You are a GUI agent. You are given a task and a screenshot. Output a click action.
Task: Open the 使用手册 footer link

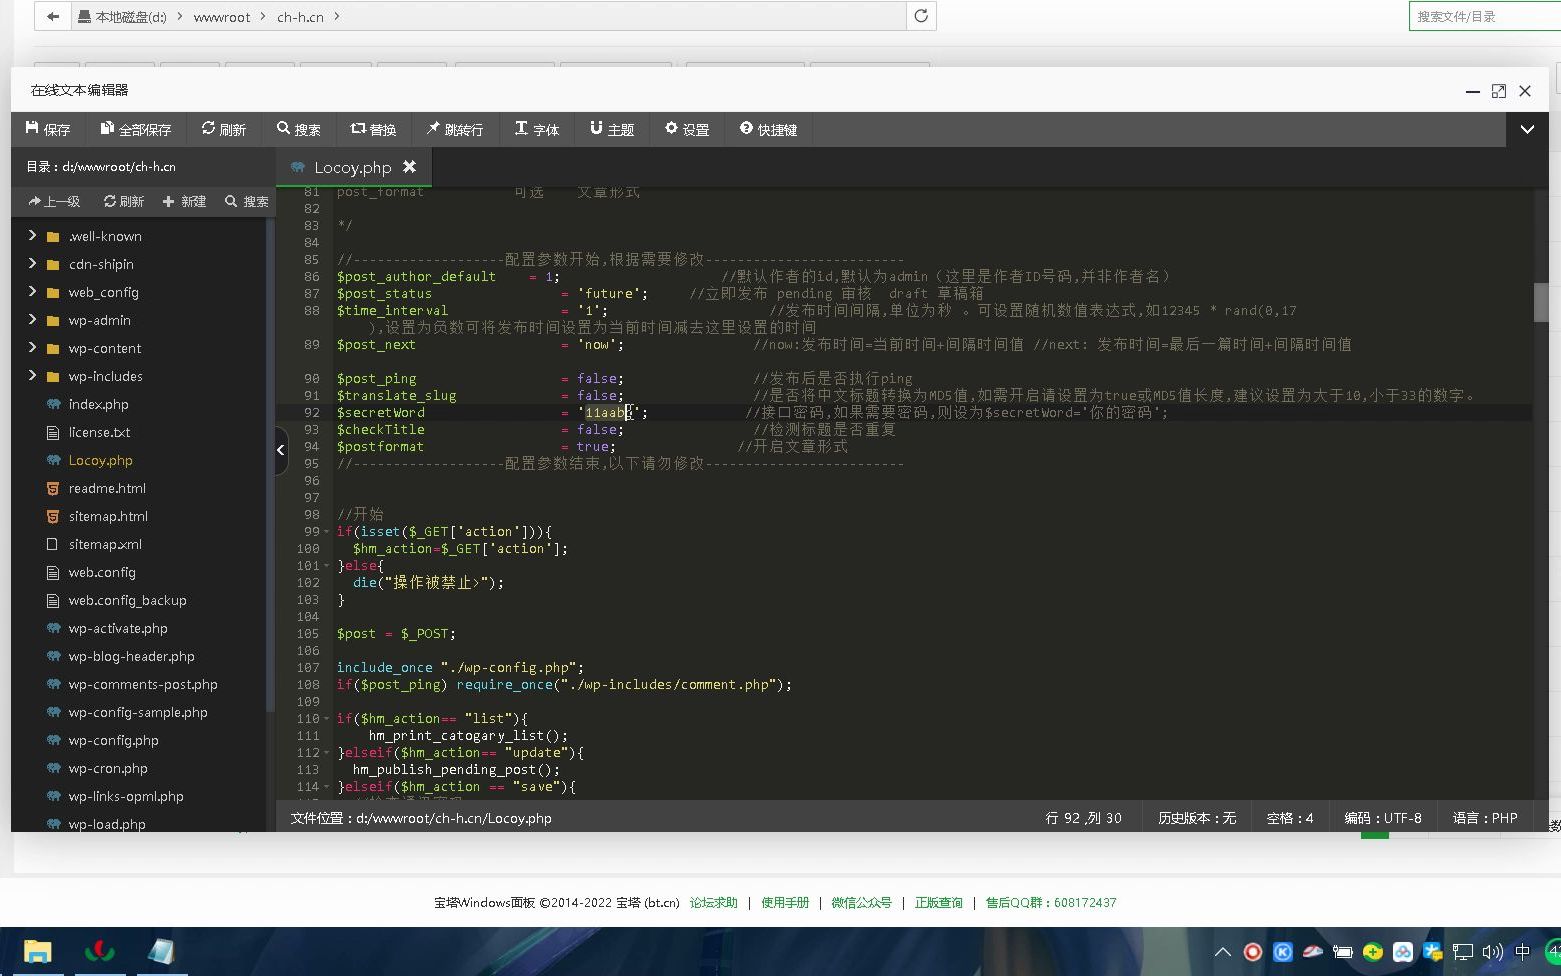(x=785, y=902)
